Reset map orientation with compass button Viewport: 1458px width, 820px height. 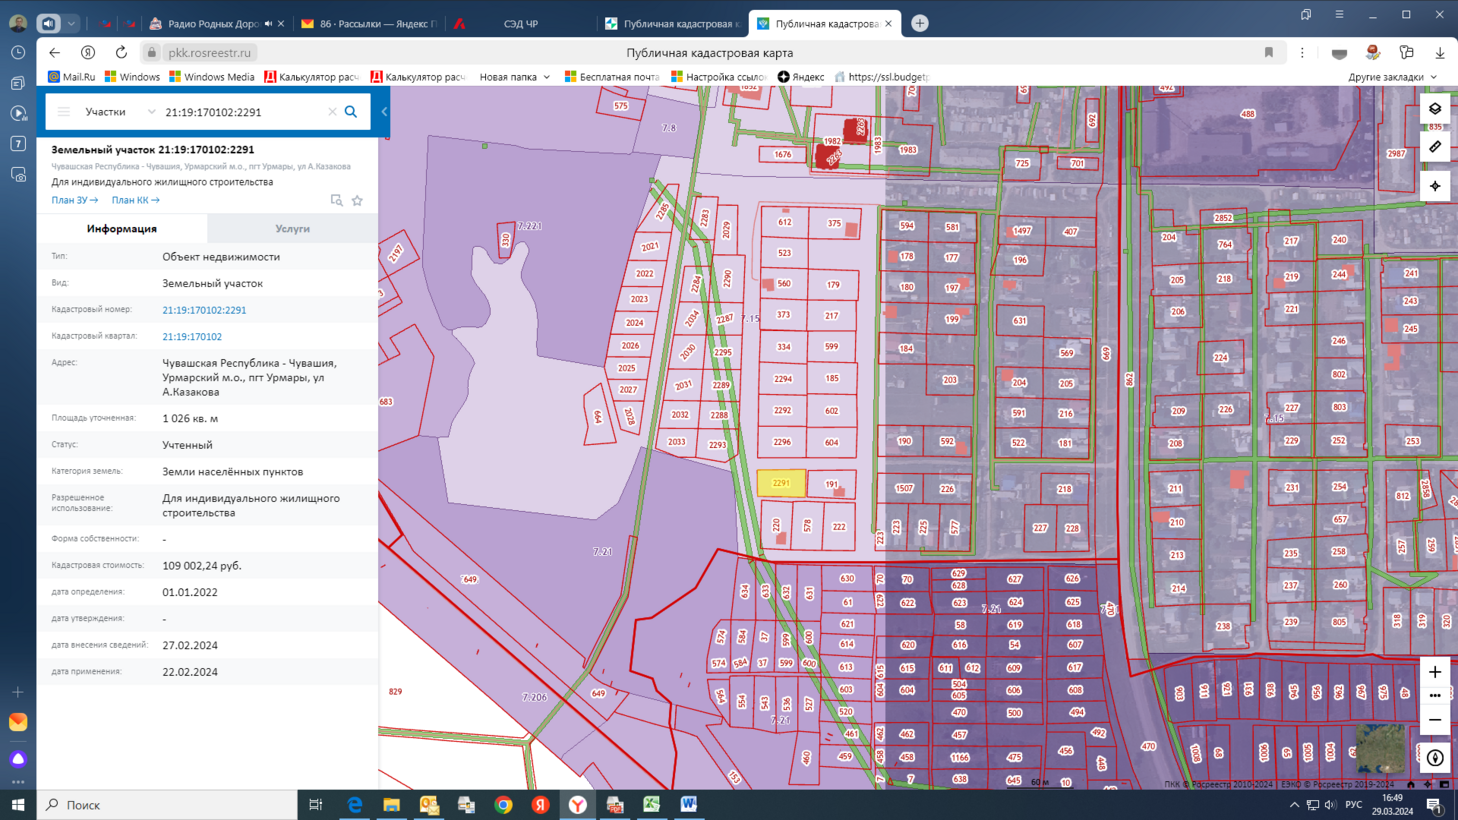pos(1435,758)
